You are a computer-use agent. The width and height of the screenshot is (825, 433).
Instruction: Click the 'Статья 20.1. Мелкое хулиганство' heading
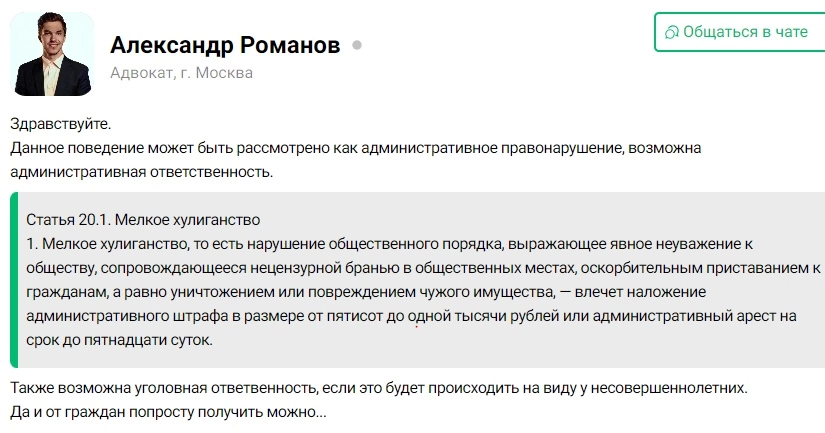pos(143,219)
